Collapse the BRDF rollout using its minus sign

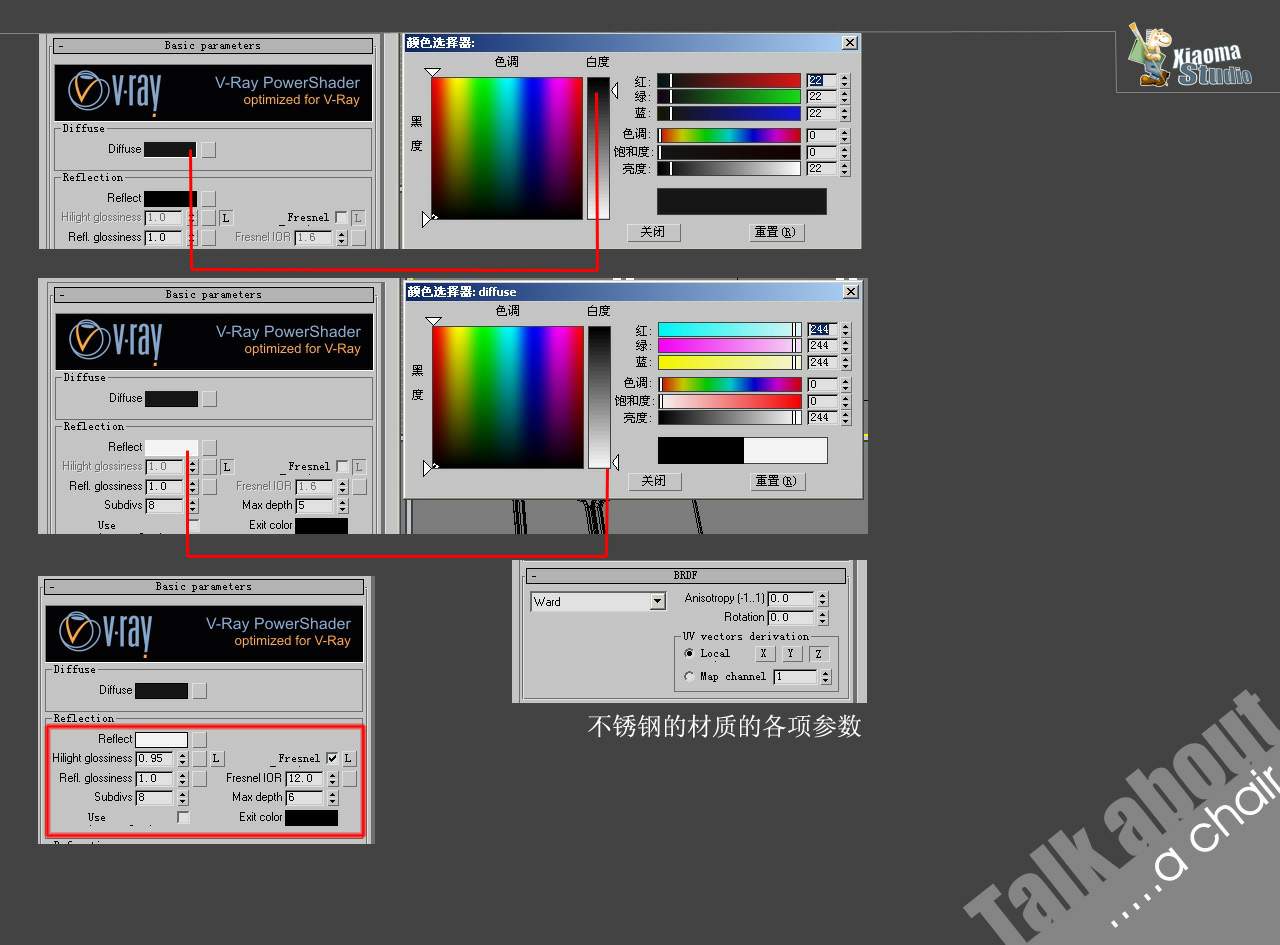pos(533,576)
